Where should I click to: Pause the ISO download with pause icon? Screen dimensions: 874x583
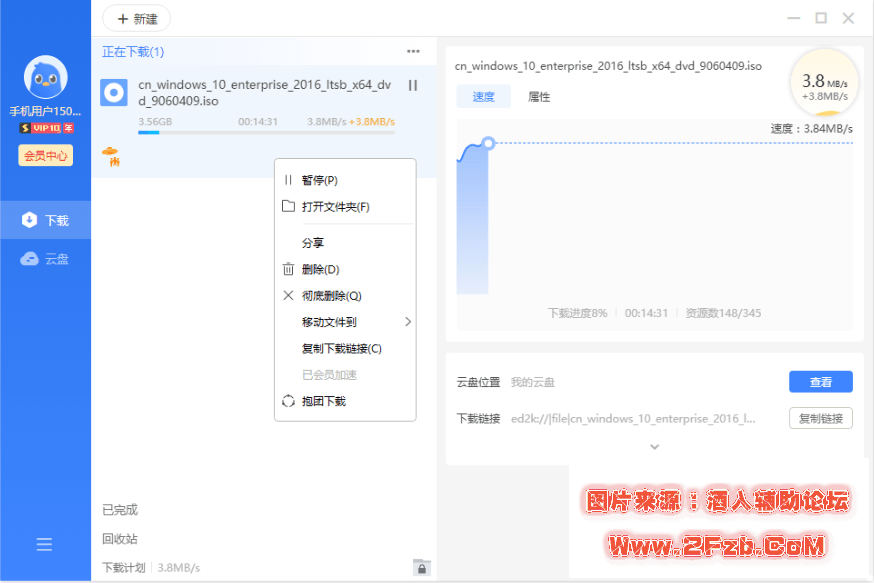click(412, 85)
